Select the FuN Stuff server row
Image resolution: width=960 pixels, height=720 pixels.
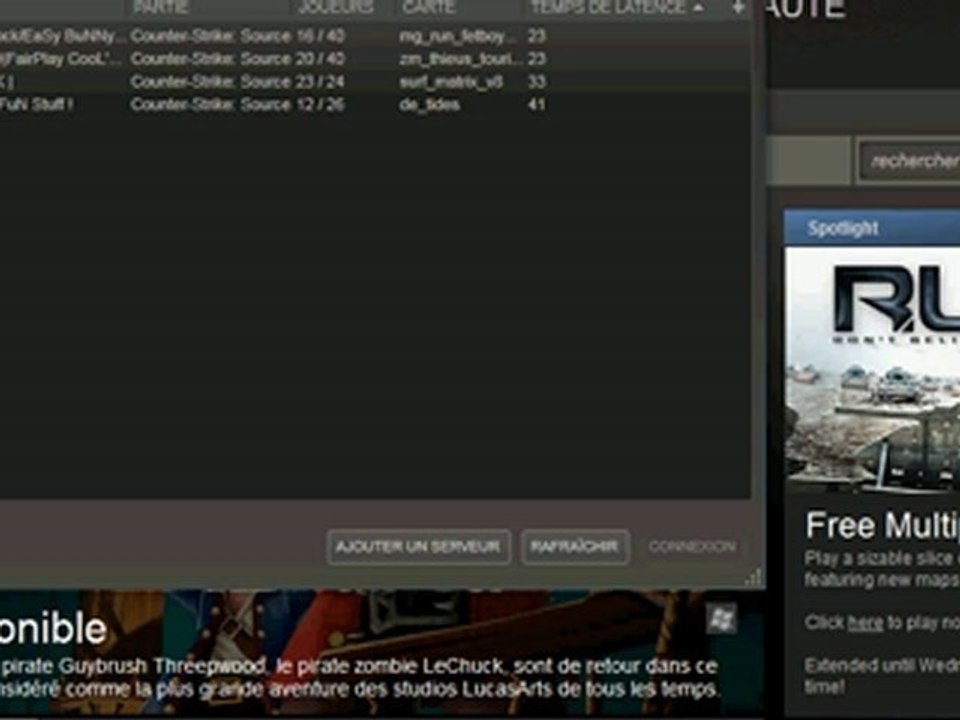375,105
